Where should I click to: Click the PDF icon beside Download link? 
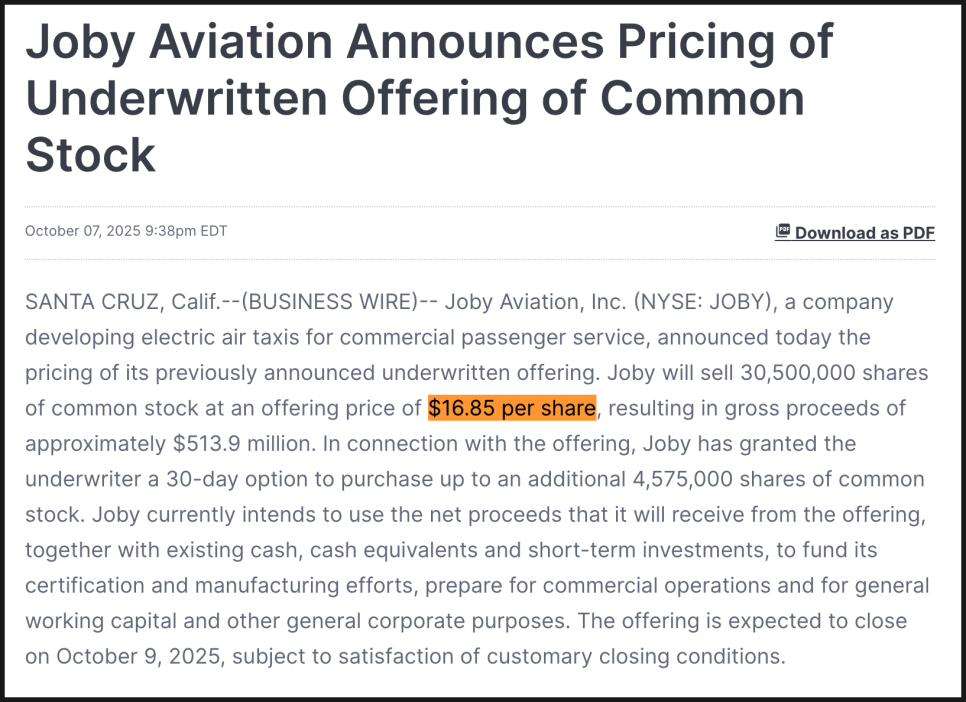tap(783, 232)
